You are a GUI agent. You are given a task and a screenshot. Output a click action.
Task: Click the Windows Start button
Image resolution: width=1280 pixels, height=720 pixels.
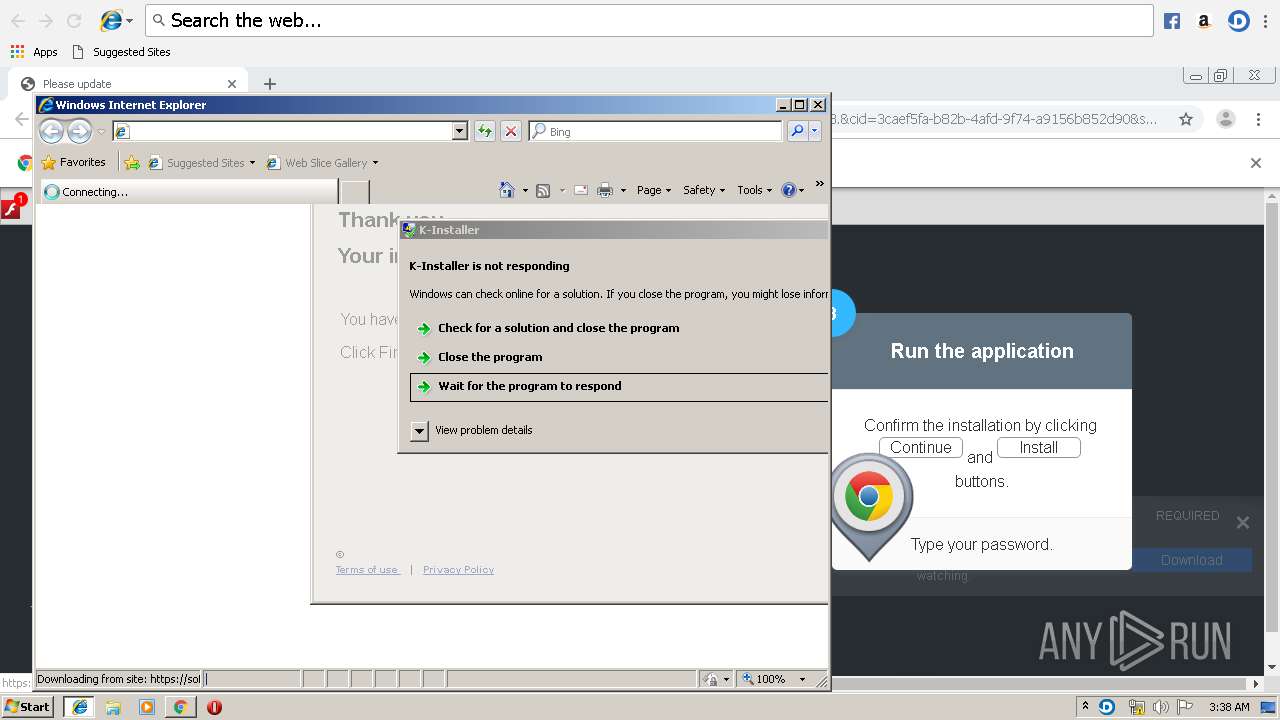coord(27,707)
